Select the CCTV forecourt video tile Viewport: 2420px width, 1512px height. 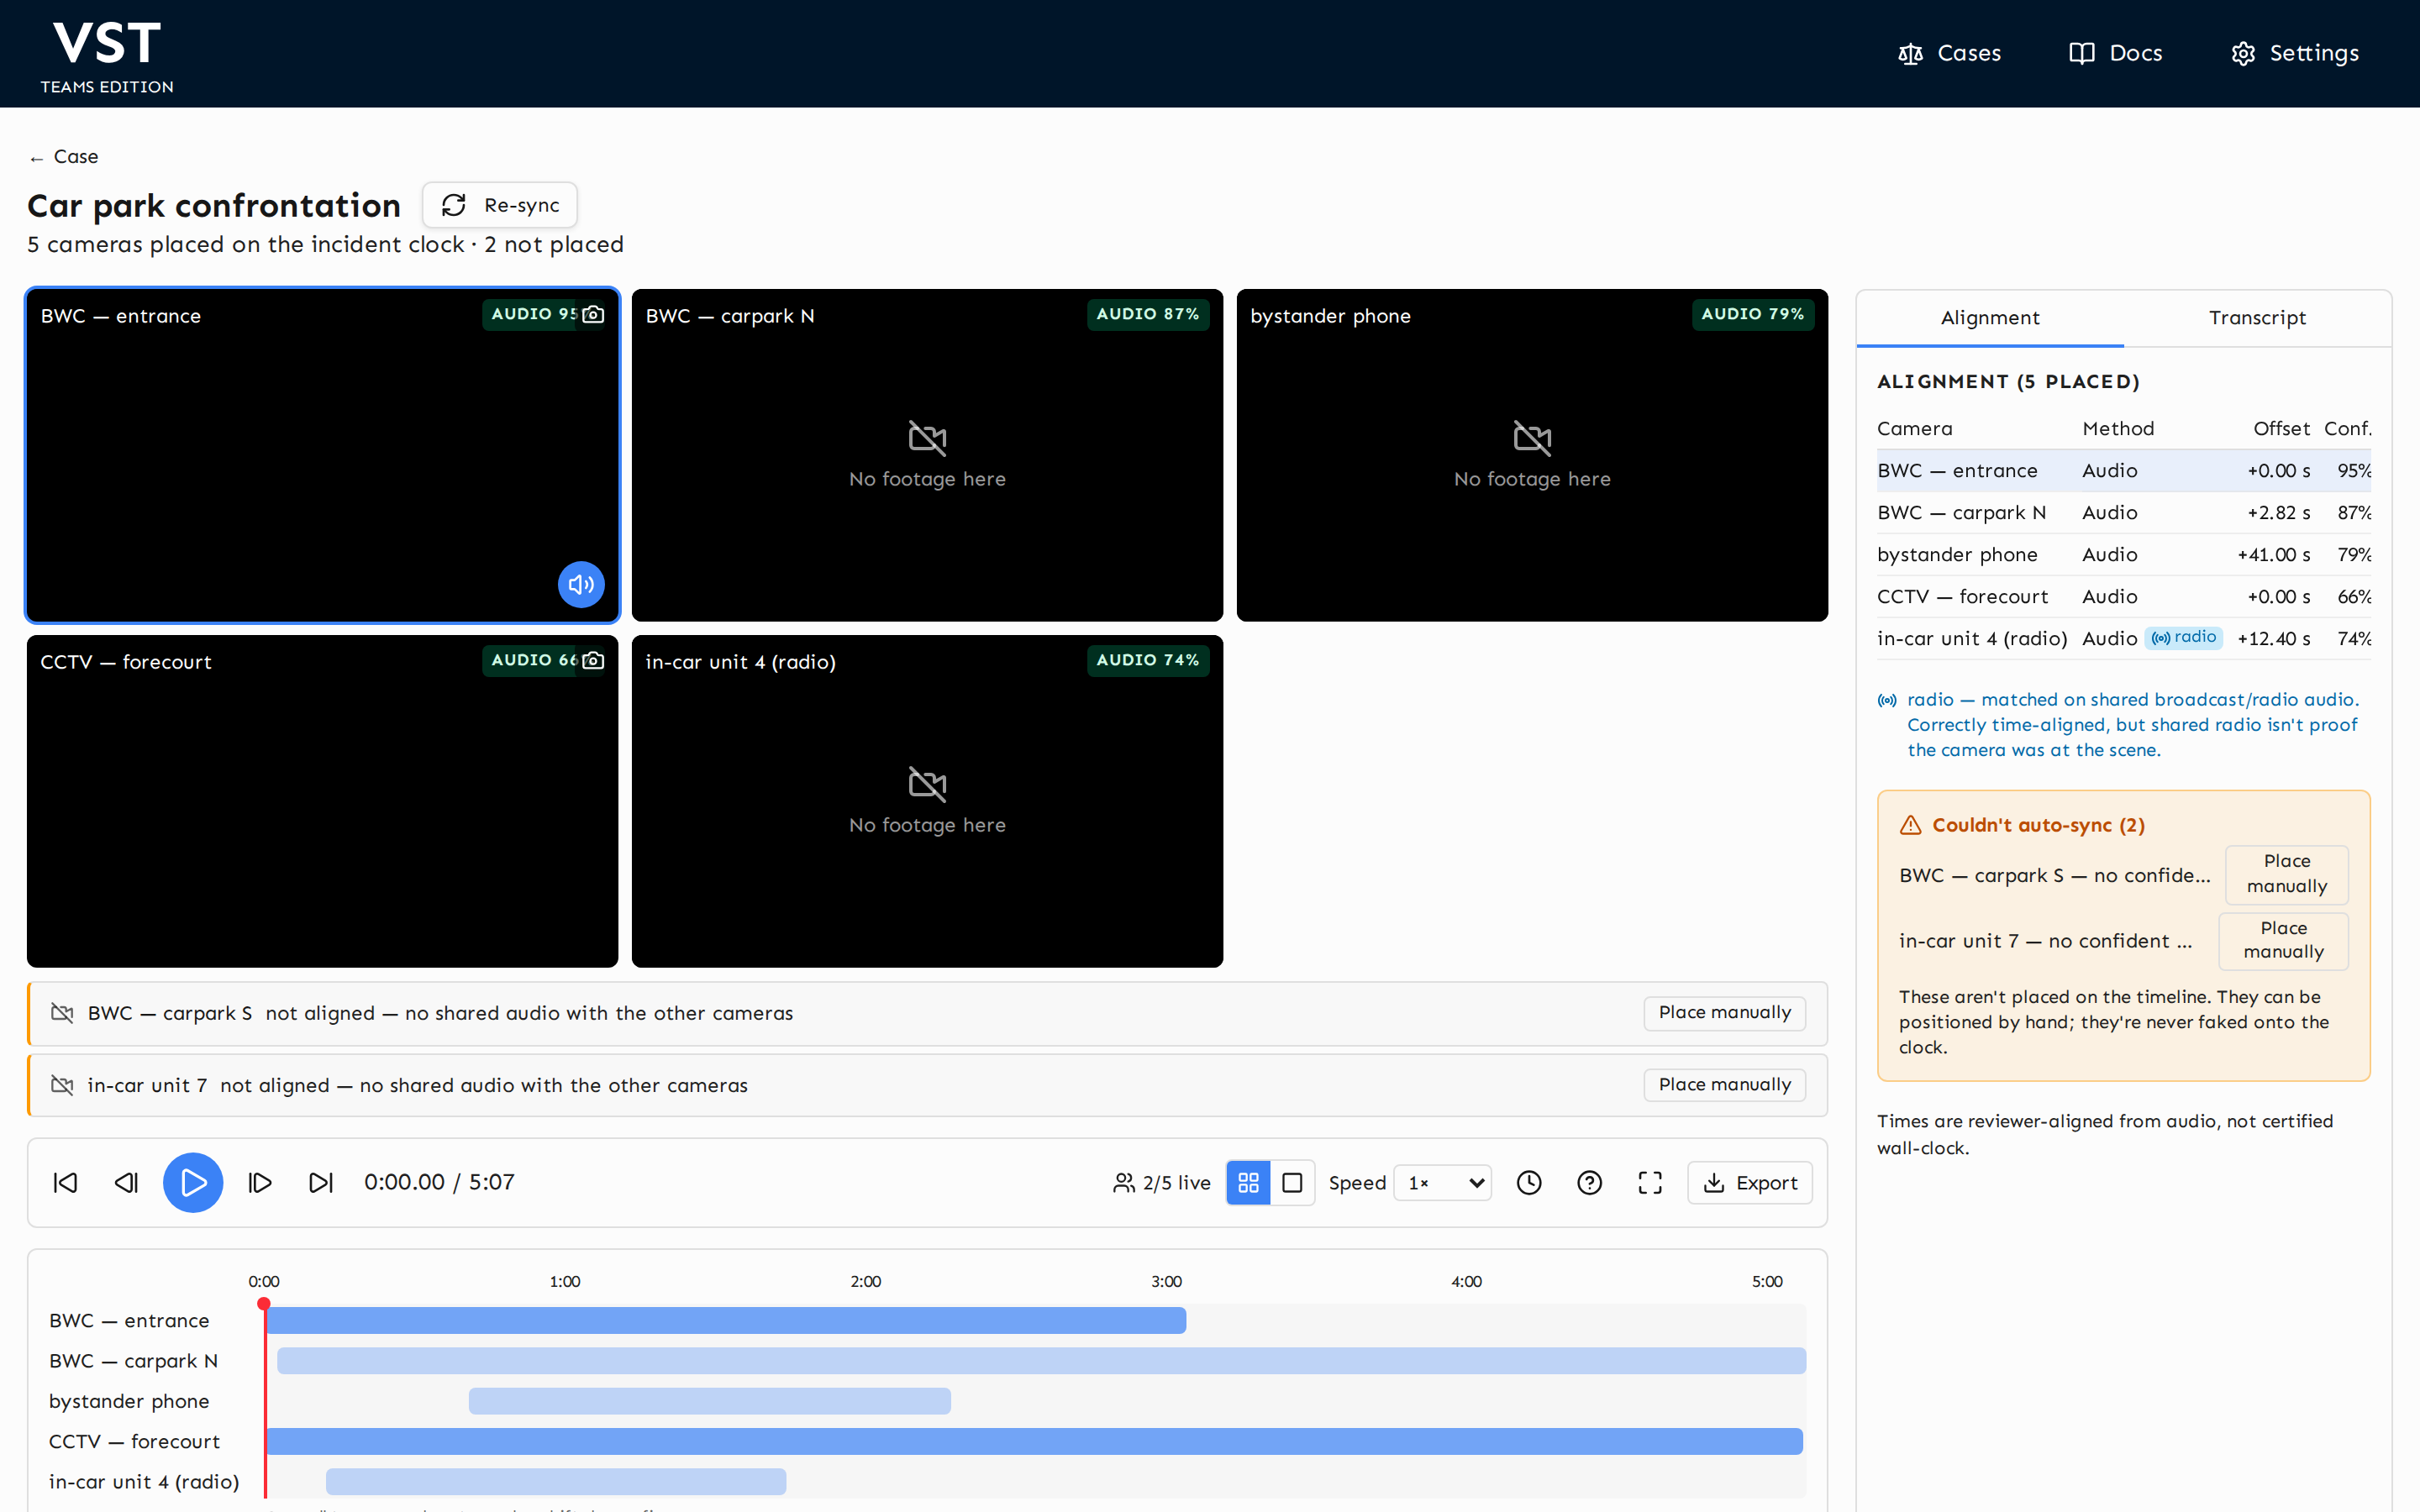(322, 801)
